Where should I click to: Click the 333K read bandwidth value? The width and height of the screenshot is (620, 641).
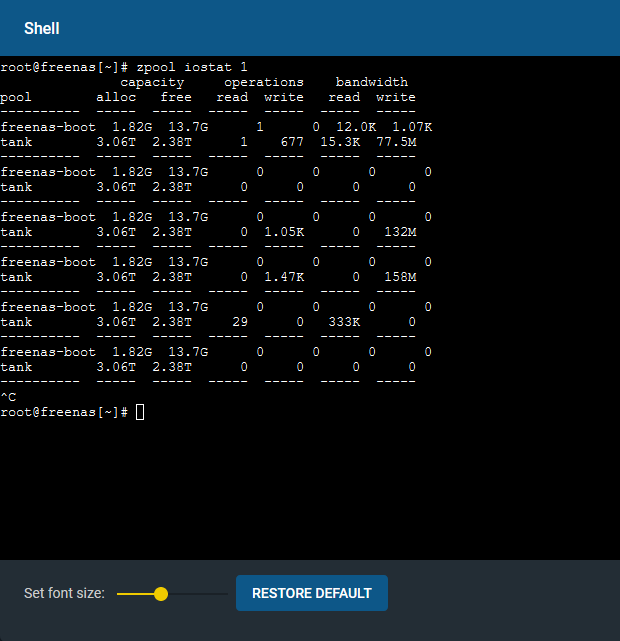point(344,322)
